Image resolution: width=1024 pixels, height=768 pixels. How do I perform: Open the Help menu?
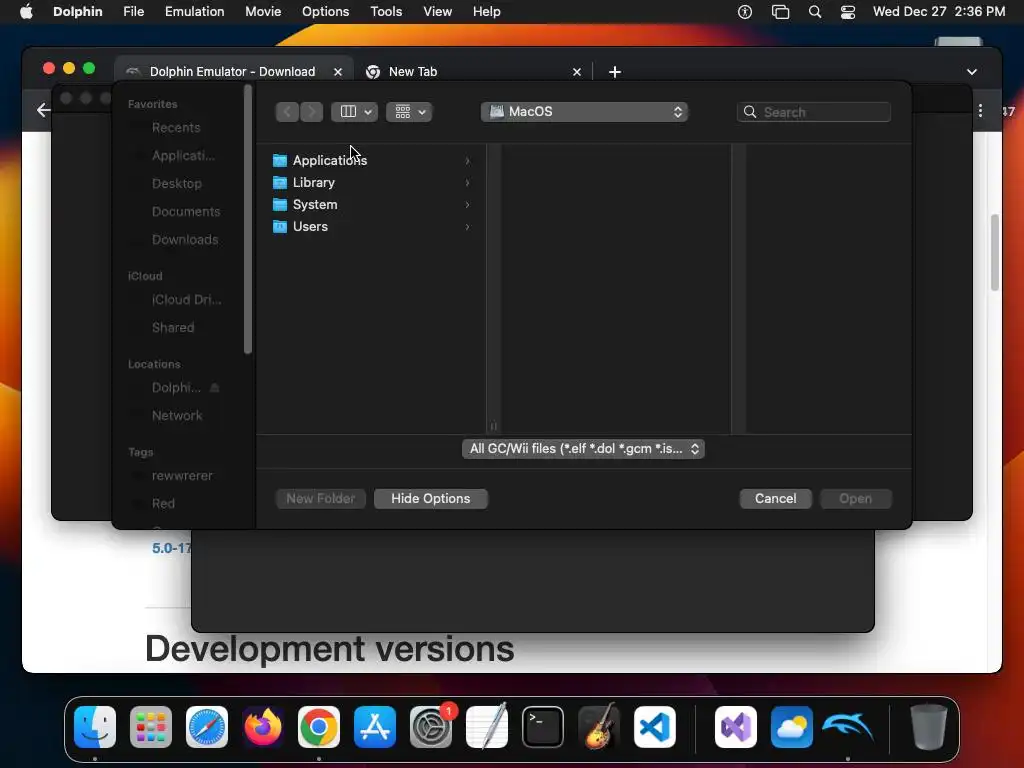tap(487, 12)
